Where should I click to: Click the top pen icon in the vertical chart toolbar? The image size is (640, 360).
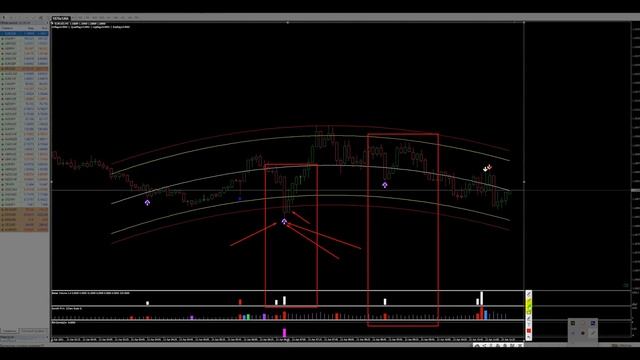pos(529,294)
